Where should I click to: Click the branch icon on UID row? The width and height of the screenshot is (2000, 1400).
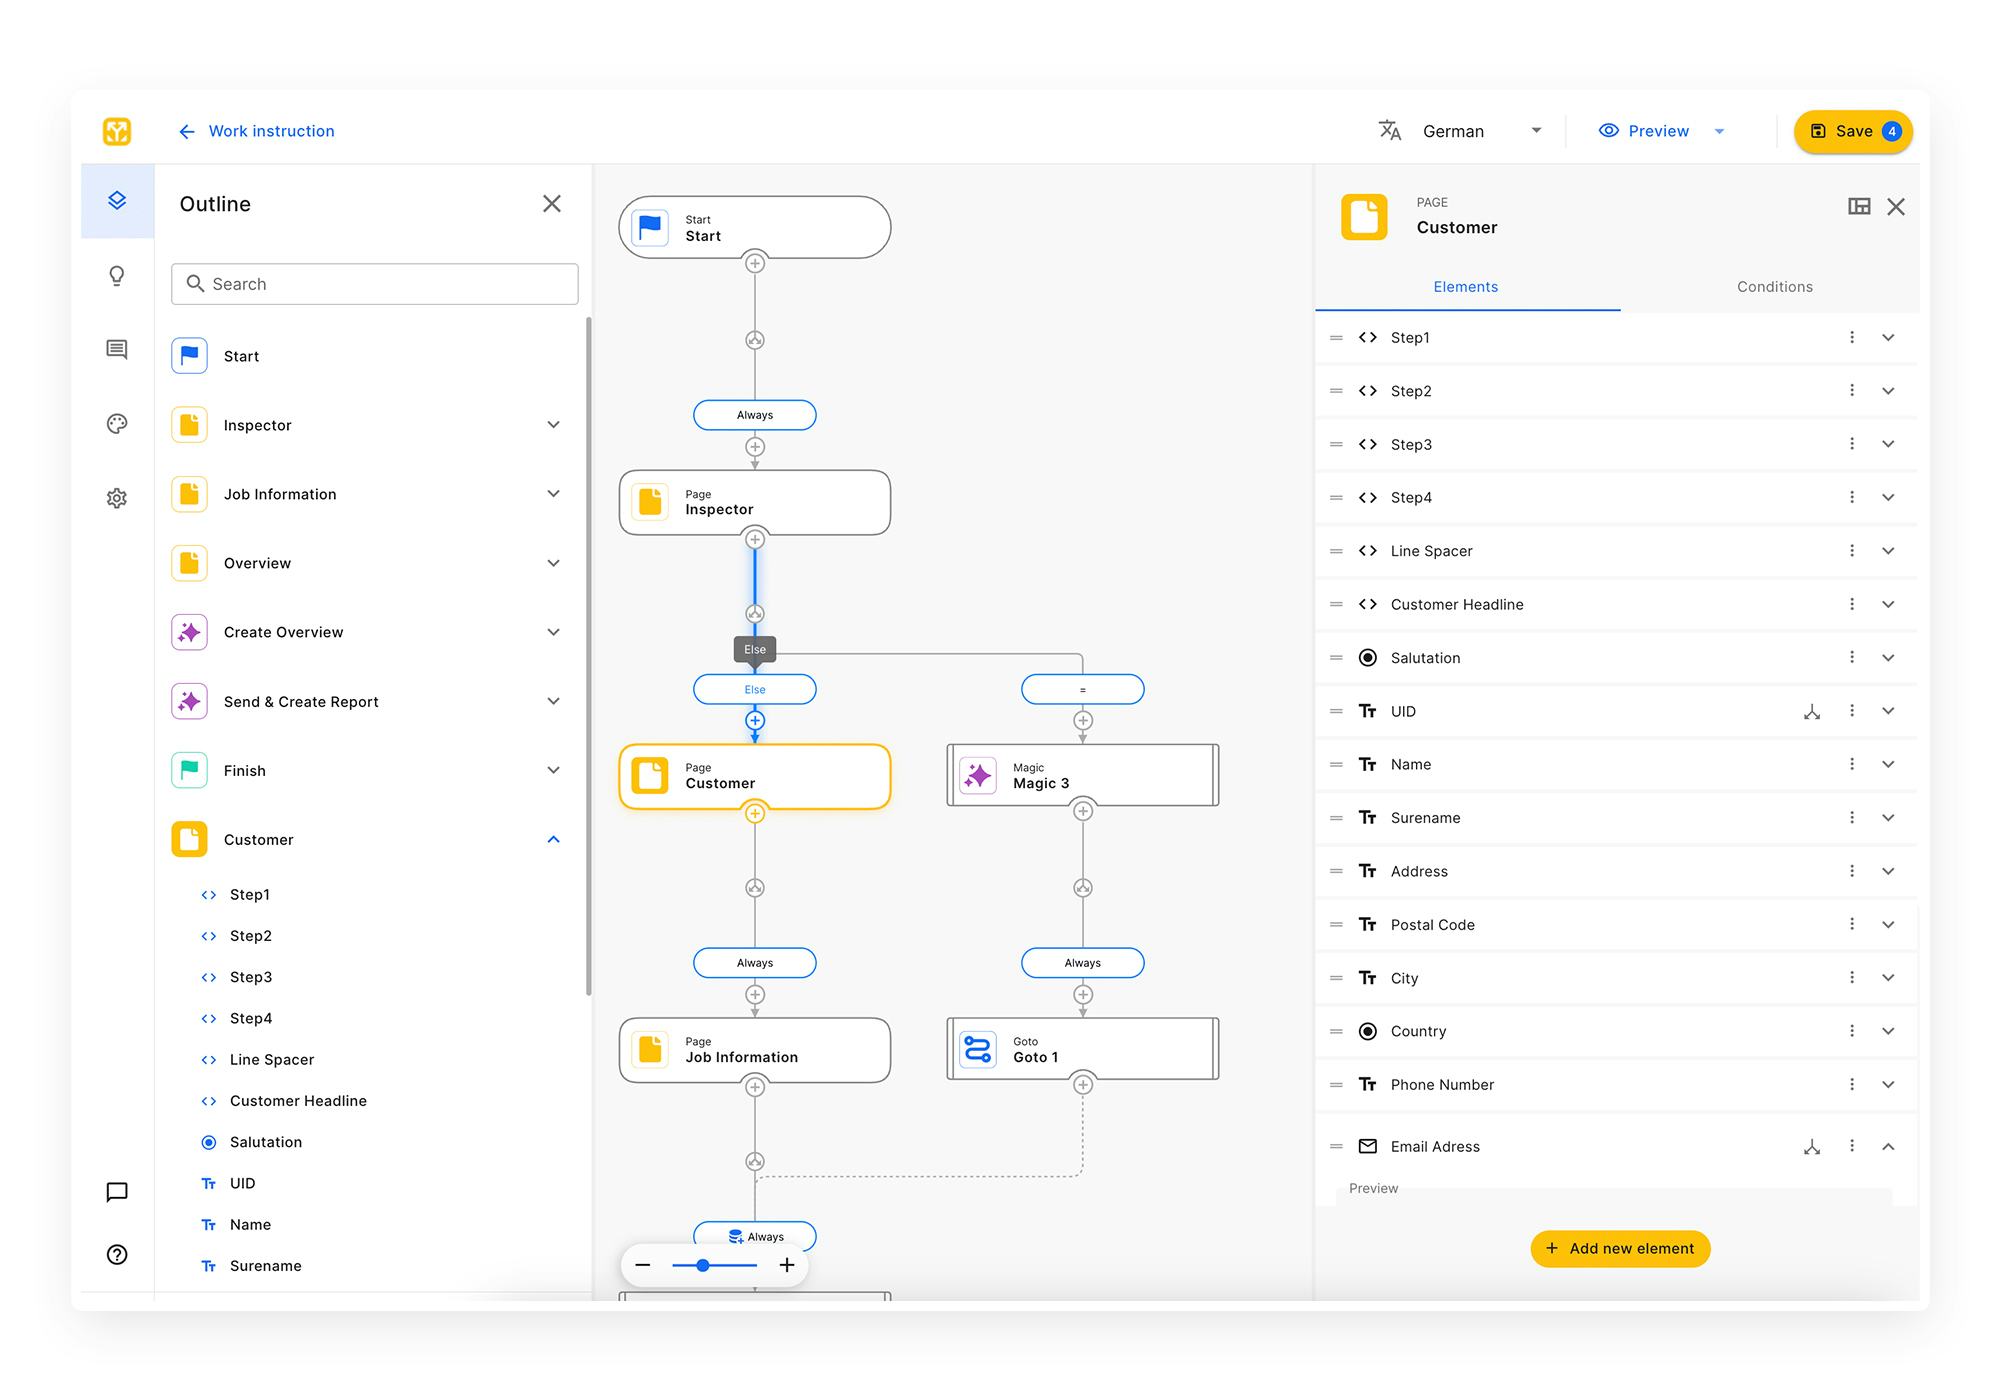(x=1811, y=712)
